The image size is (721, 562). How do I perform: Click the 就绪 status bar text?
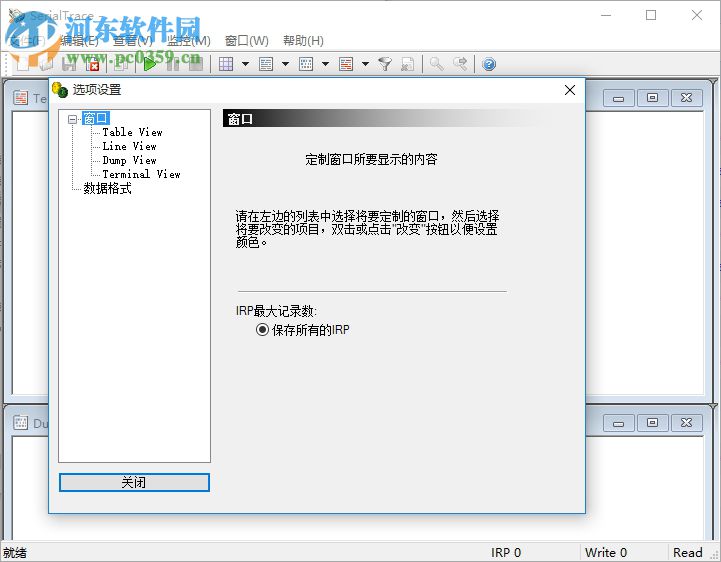pos(15,552)
